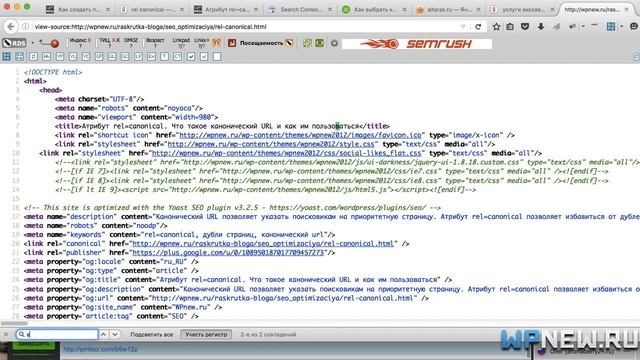Toggle 'Учесть регистр' match case option
This screenshot has height=360, width=640.
pos(206,334)
